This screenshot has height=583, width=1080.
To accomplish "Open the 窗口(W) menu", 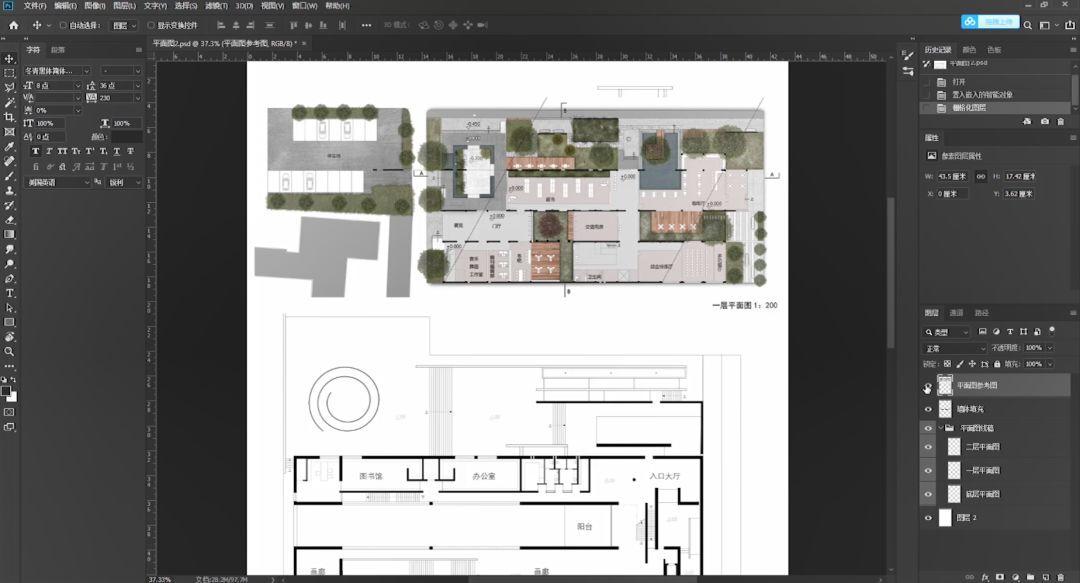I will 304,6.
